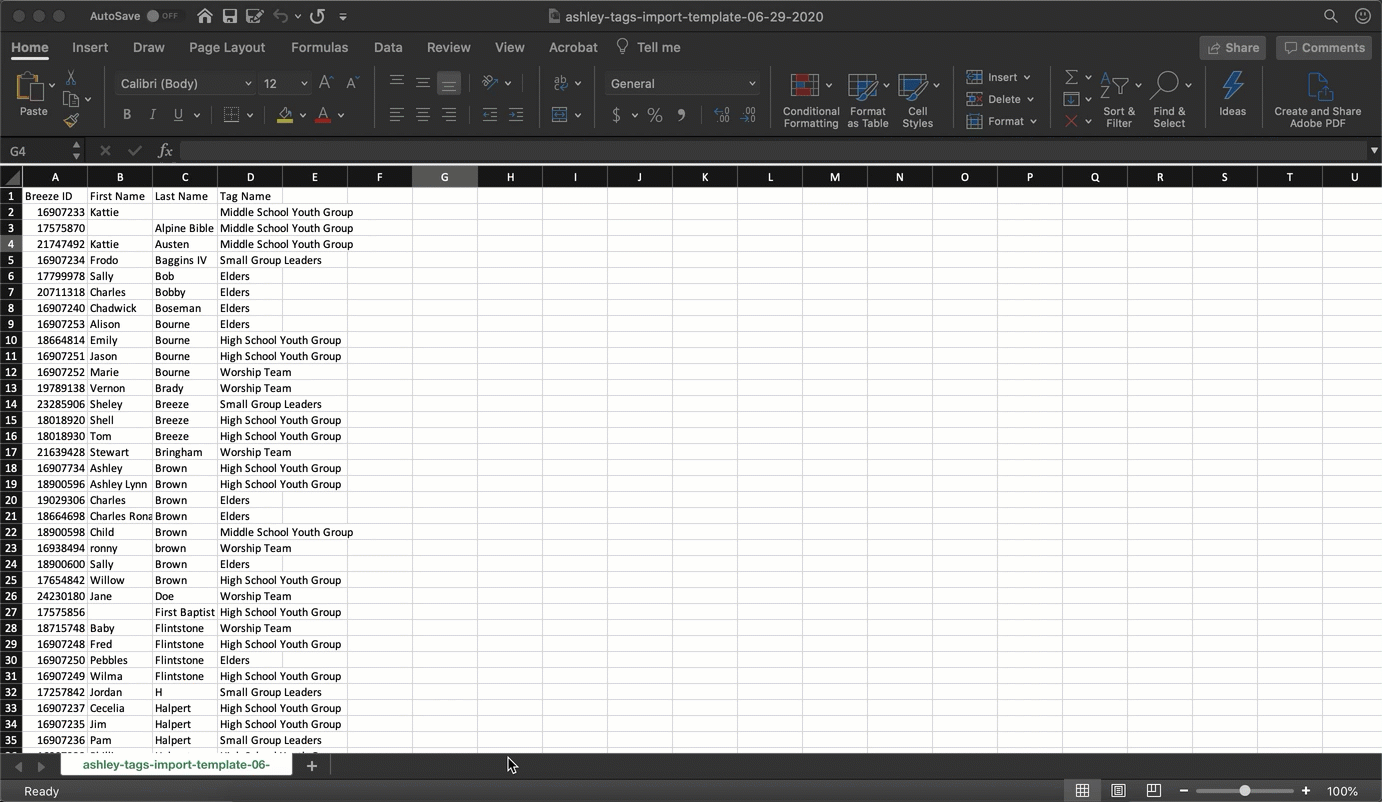Screen dimensions: 1382x802
Task: Expand the General number format dropdown
Action: [683, 84]
